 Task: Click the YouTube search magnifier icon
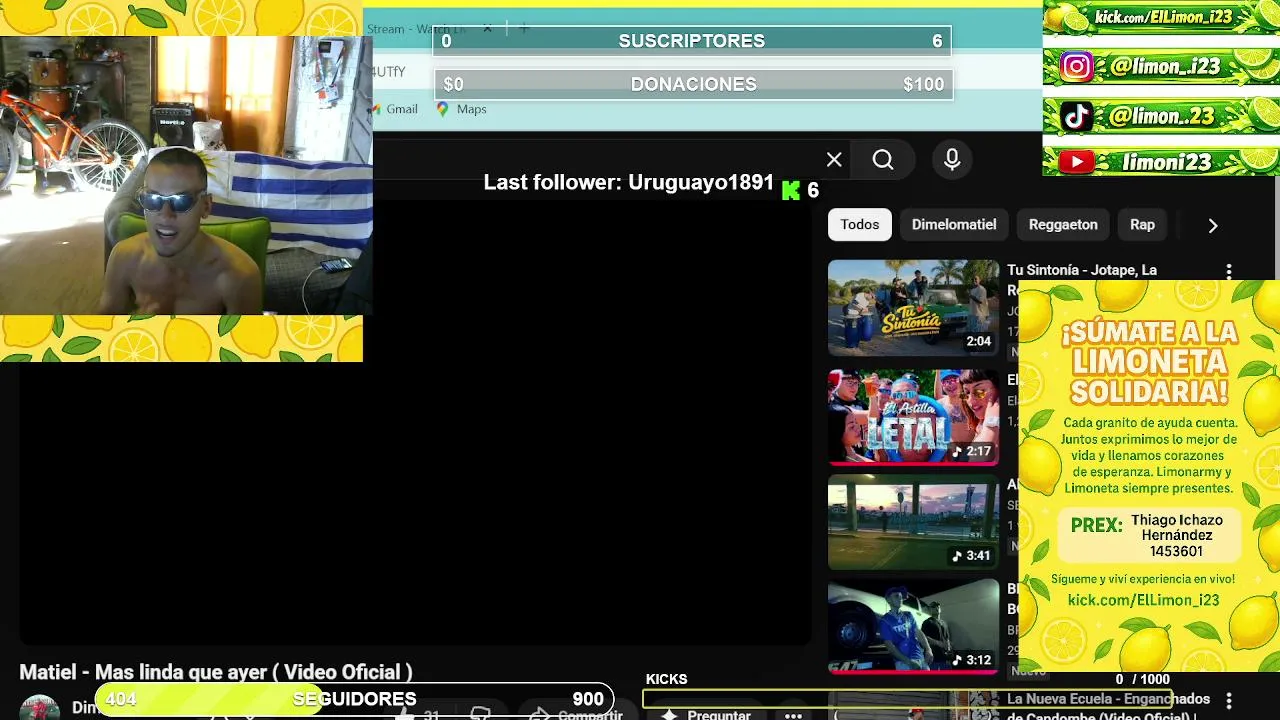(x=883, y=160)
